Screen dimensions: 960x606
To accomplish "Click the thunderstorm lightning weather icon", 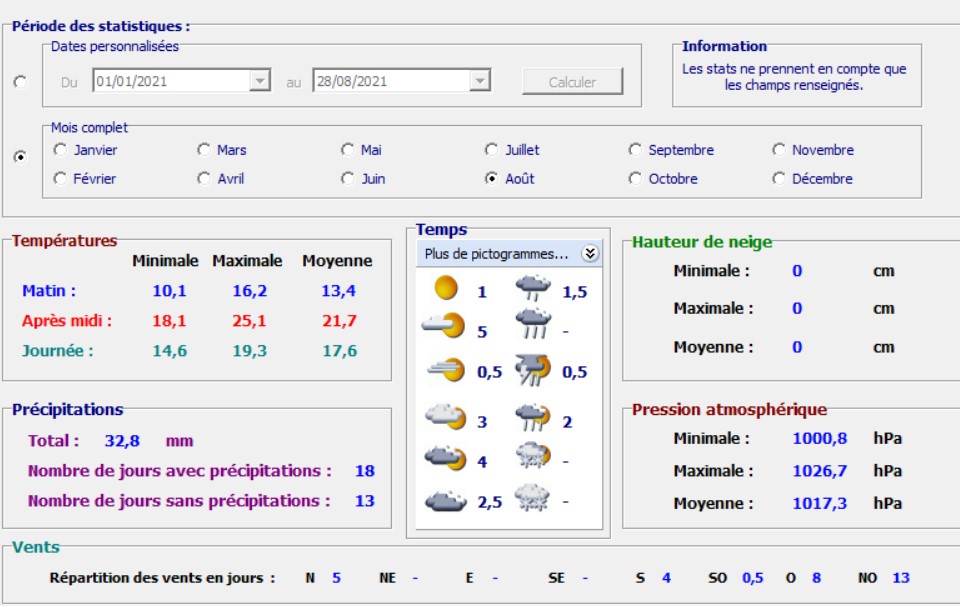I will coord(532,371).
